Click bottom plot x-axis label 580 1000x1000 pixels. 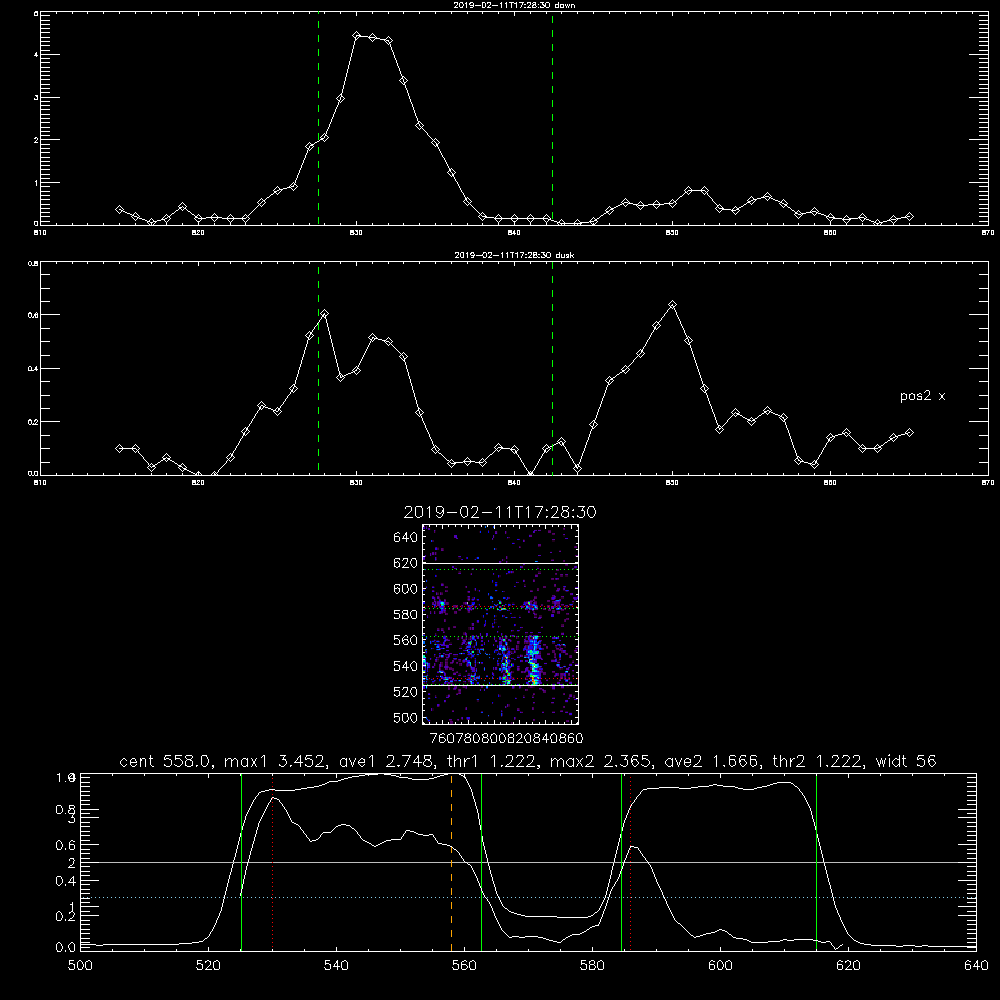tap(592, 966)
